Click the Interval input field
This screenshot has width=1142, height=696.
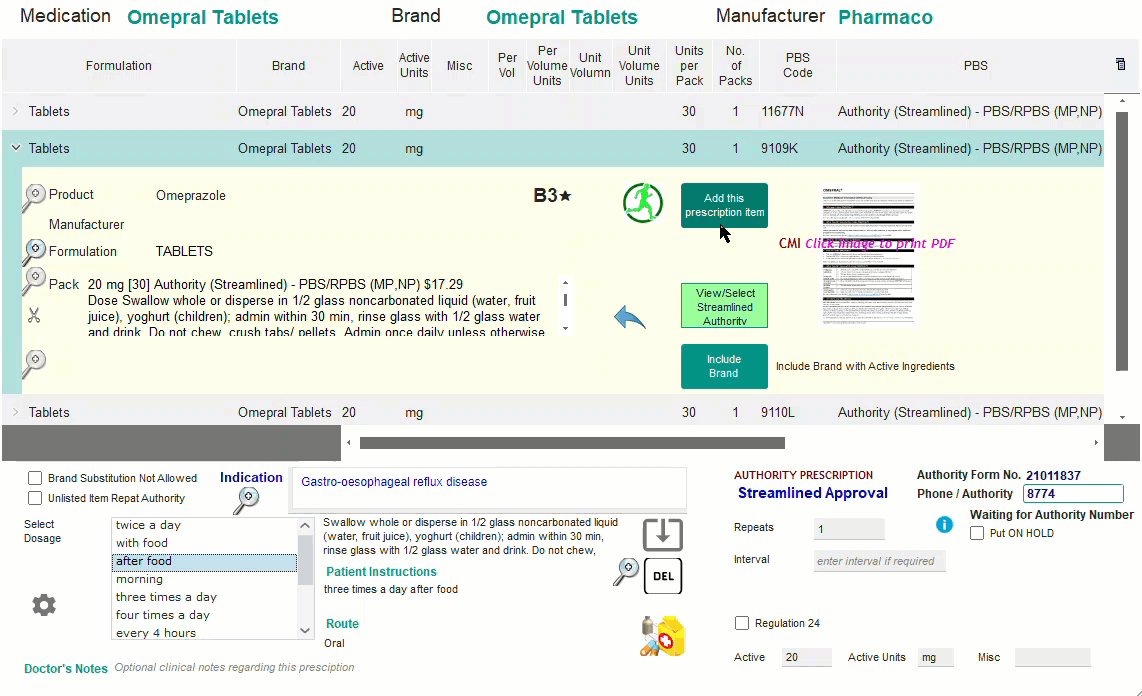(x=879, y=561)
